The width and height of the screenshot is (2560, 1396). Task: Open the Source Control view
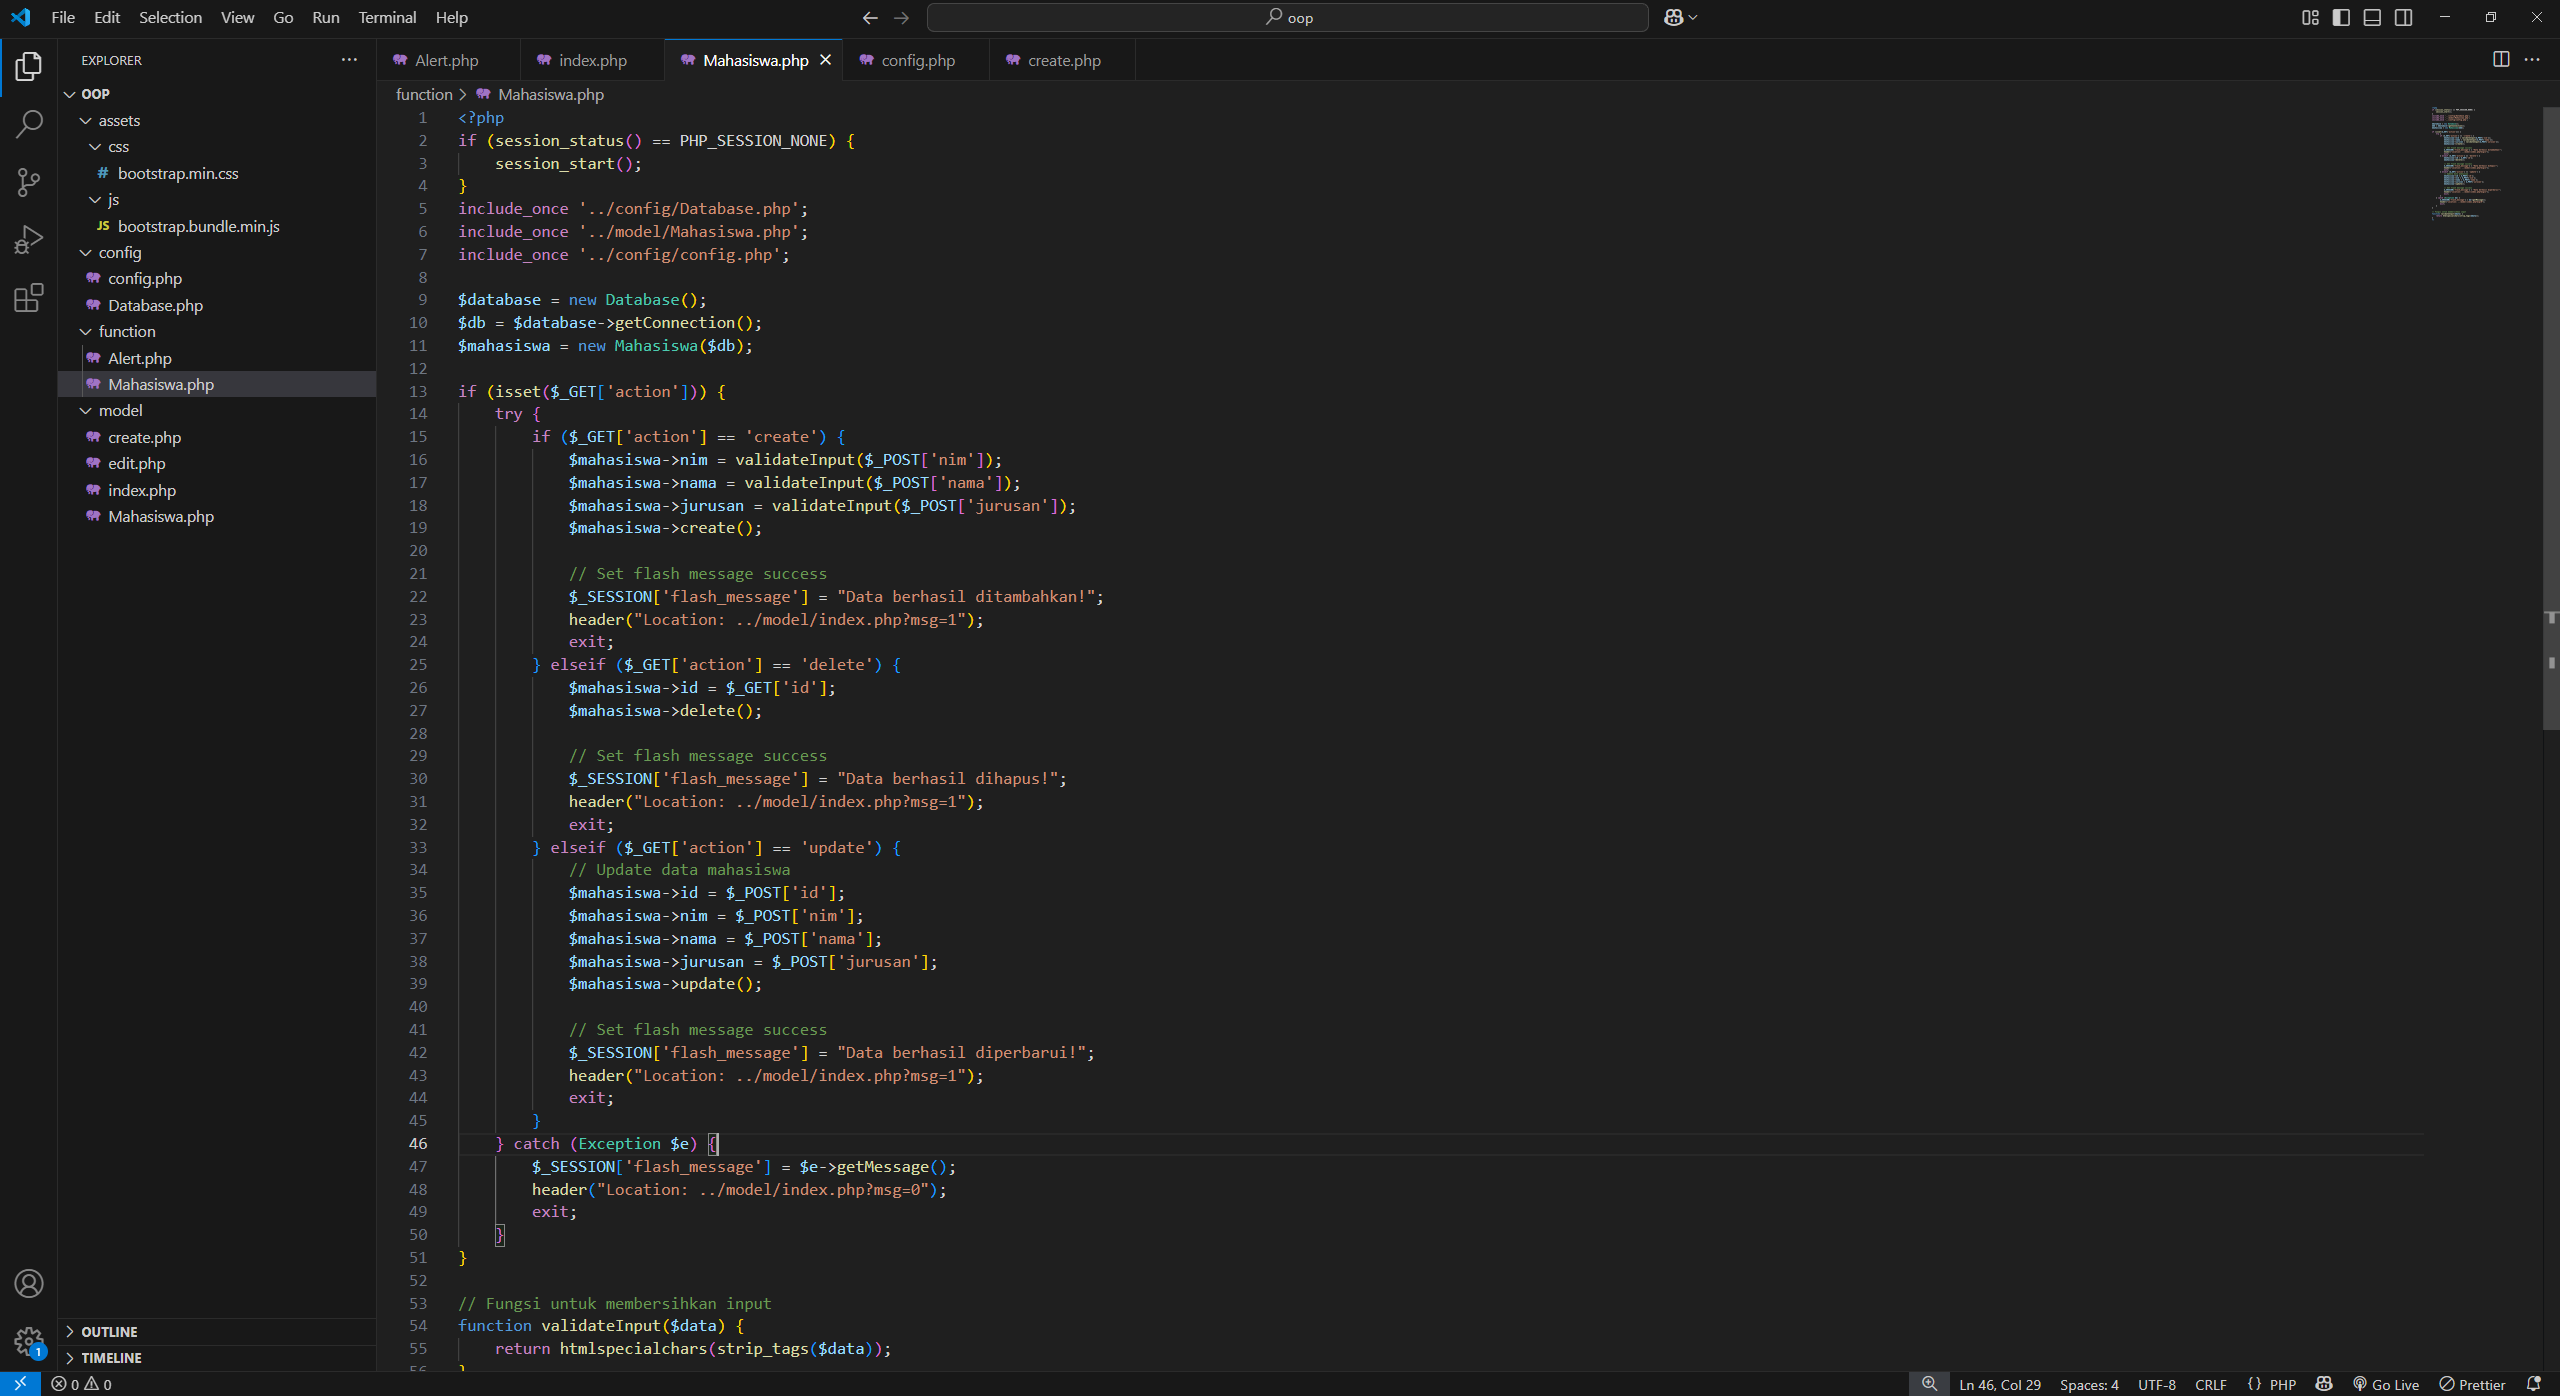click(x=29, y=182)
